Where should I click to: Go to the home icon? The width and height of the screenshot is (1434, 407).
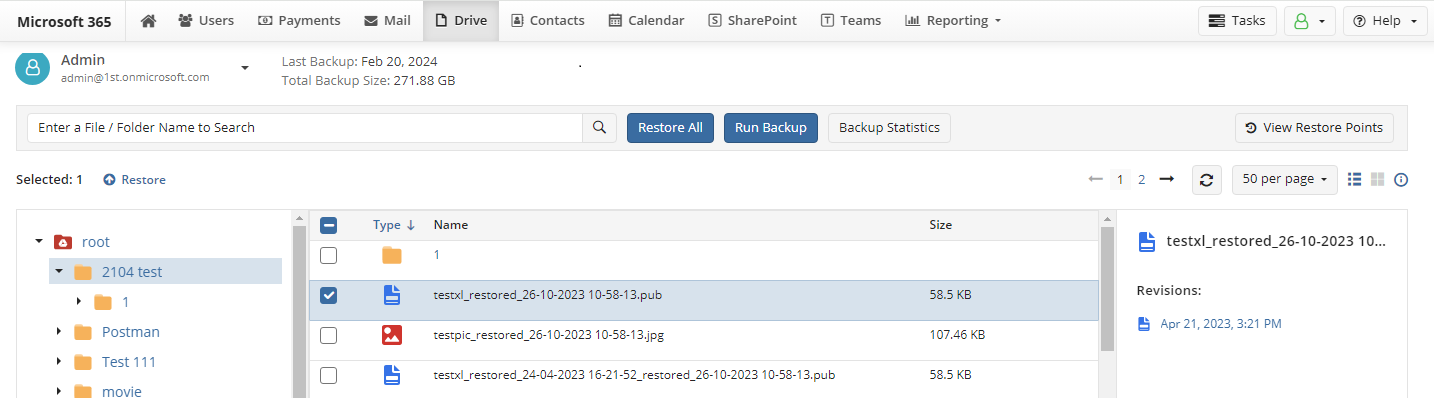click(148, 21)
